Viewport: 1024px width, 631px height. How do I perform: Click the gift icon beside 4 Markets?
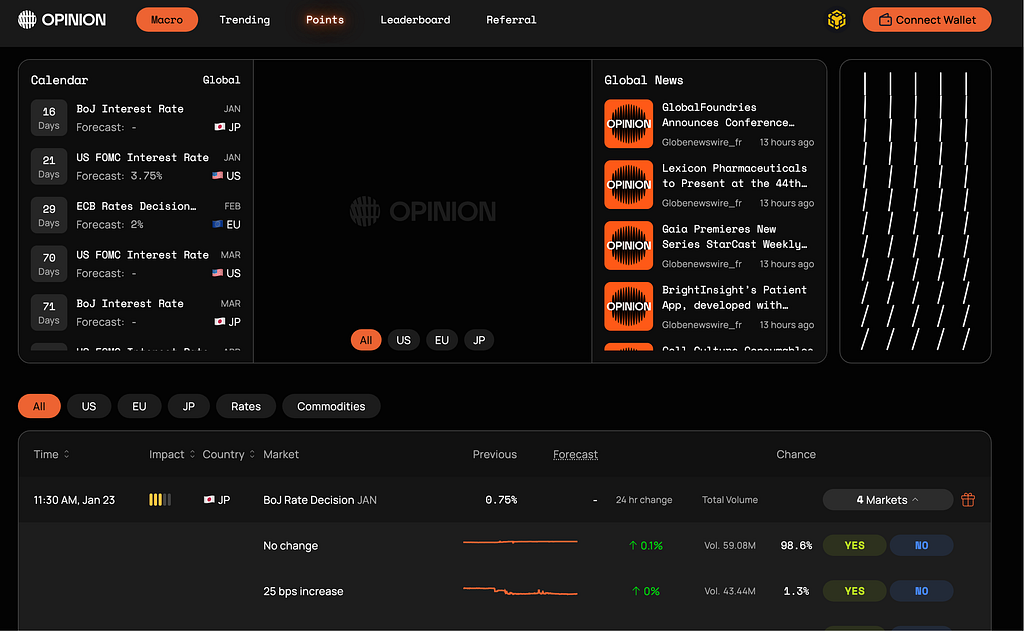(968, 500)
